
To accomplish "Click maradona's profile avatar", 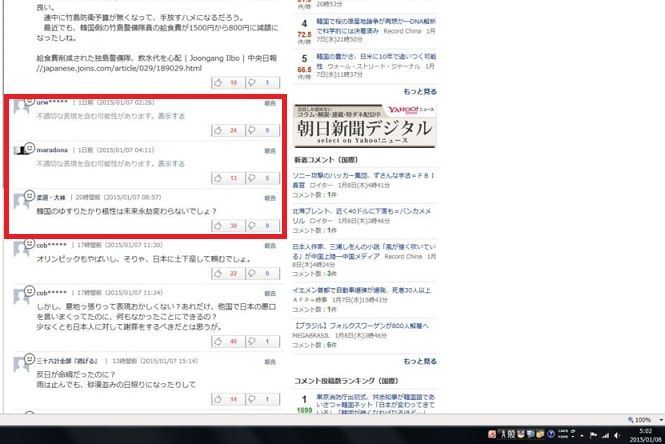I will point(24,150).
